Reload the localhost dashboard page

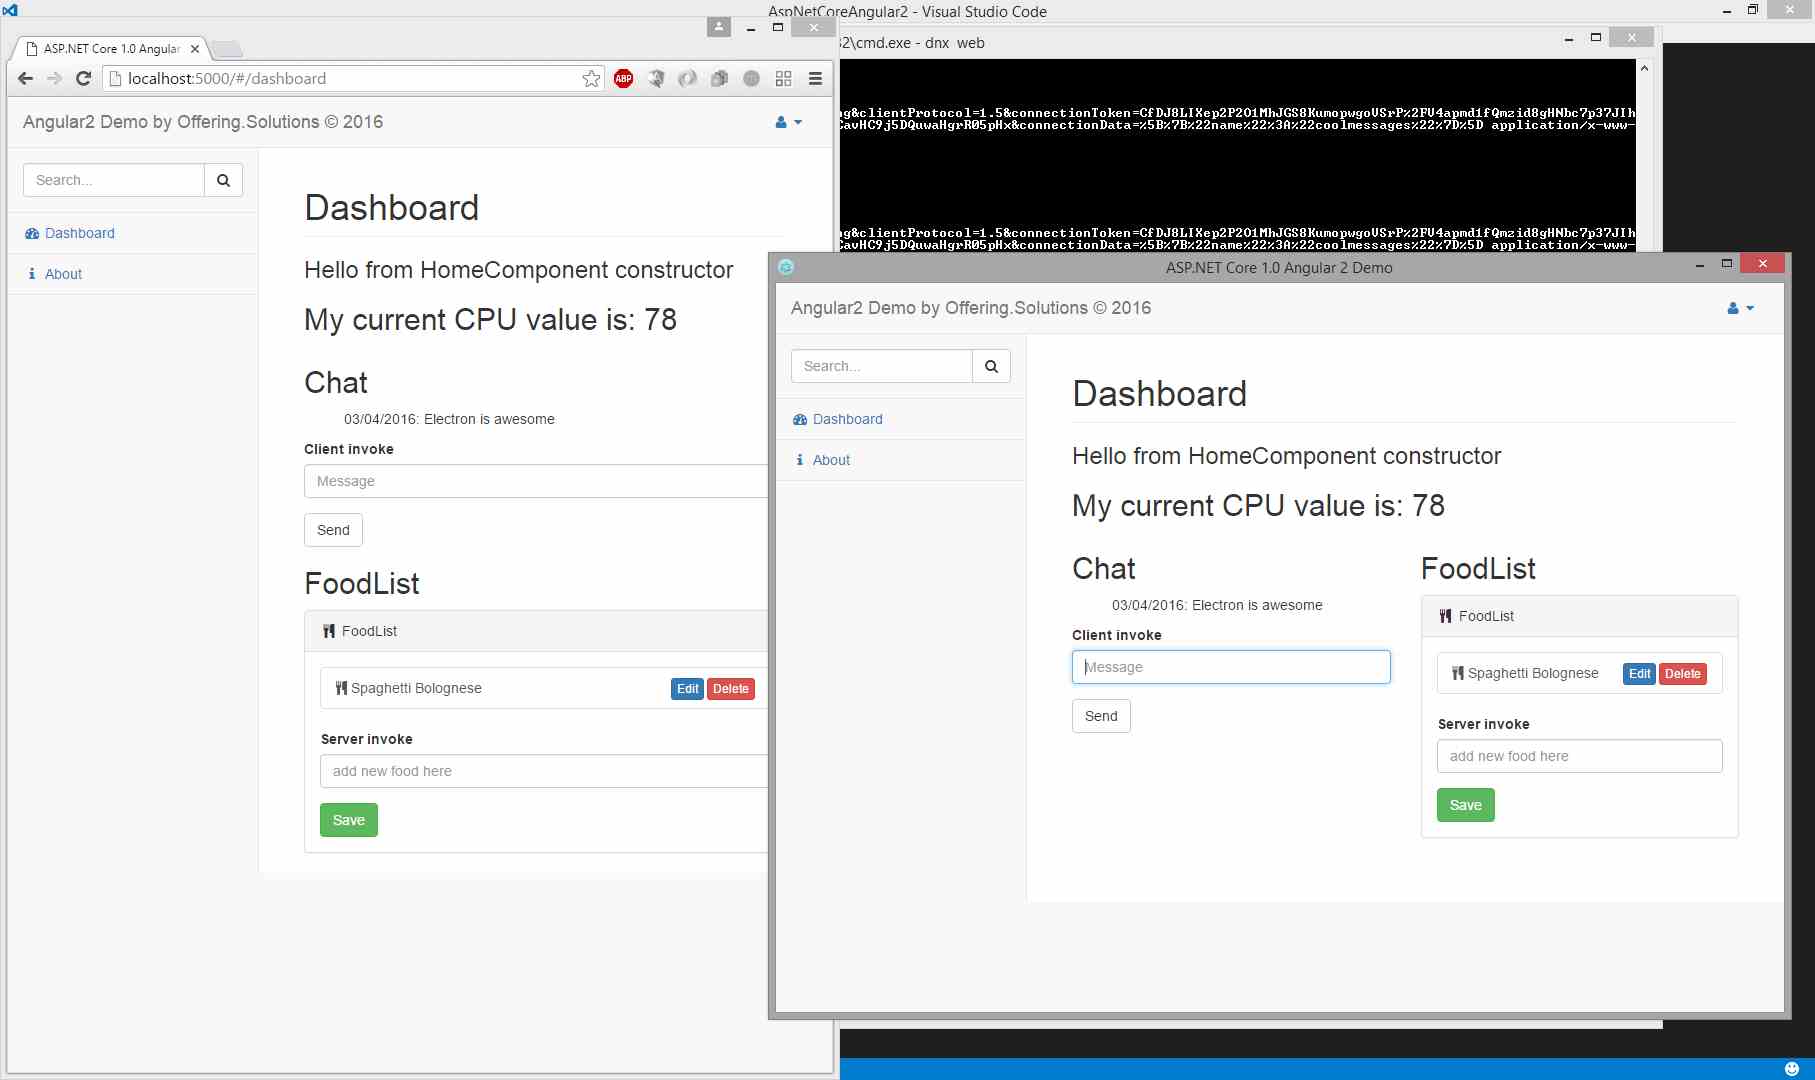[84, 78]
